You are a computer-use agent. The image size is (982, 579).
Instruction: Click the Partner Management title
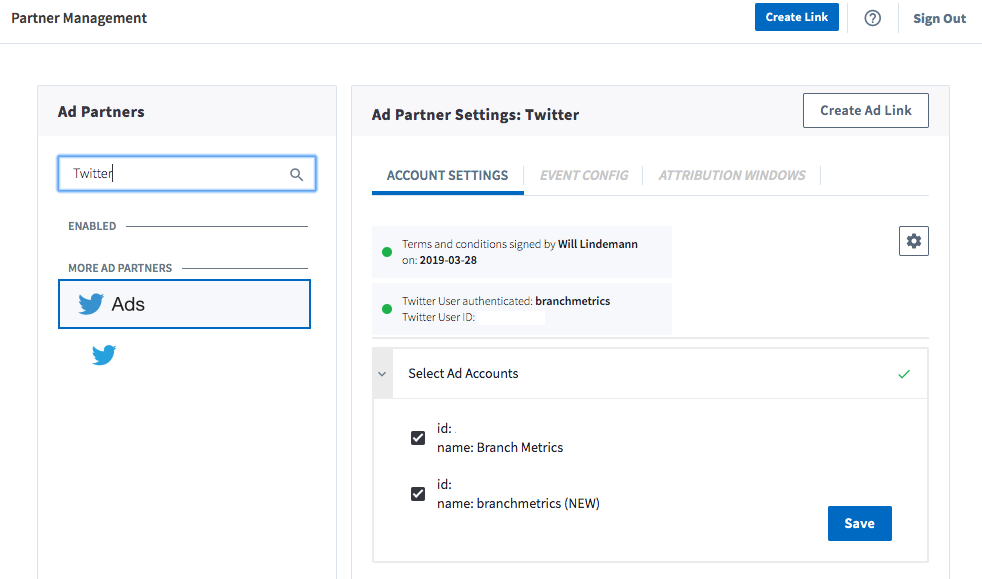click(79, 18)
